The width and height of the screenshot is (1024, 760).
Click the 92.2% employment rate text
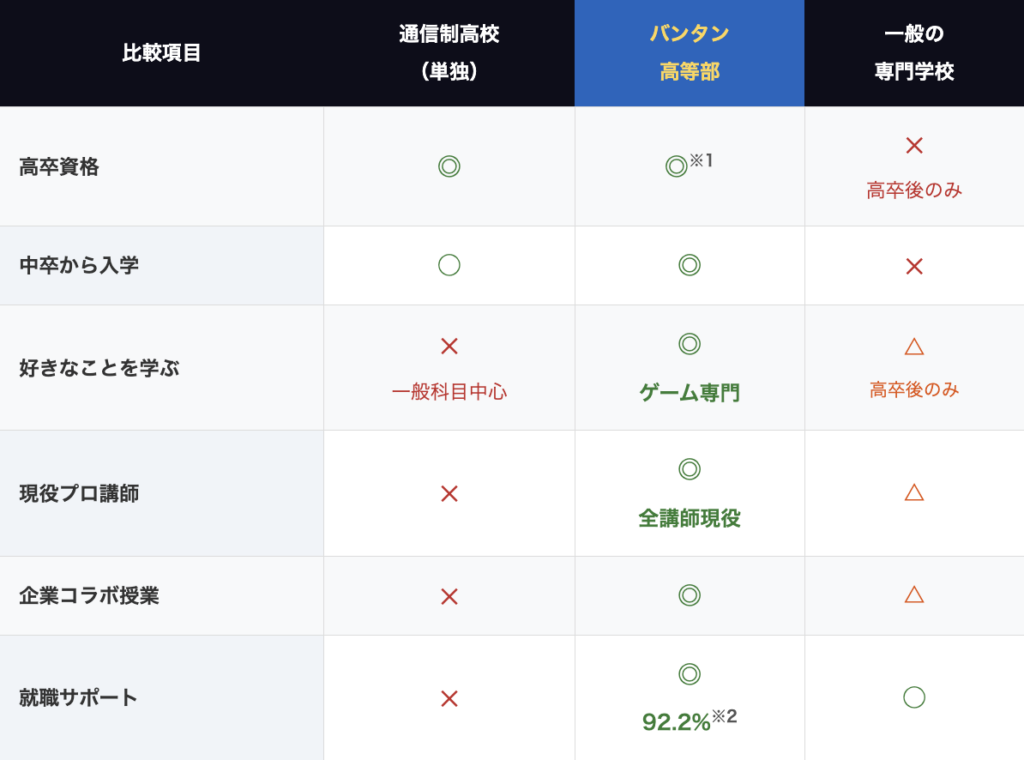[x=677, y=721]
